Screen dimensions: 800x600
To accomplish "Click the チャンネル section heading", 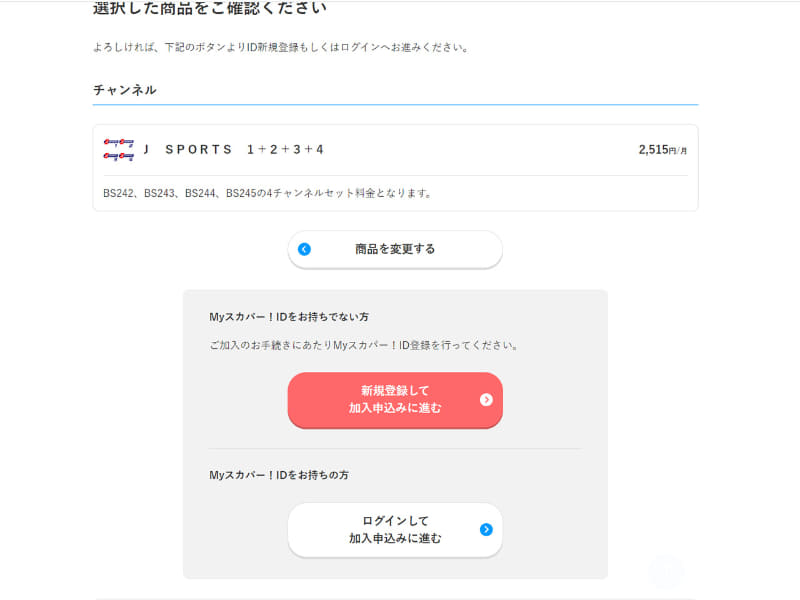I will pyautogui.click(x=122, y=90).
